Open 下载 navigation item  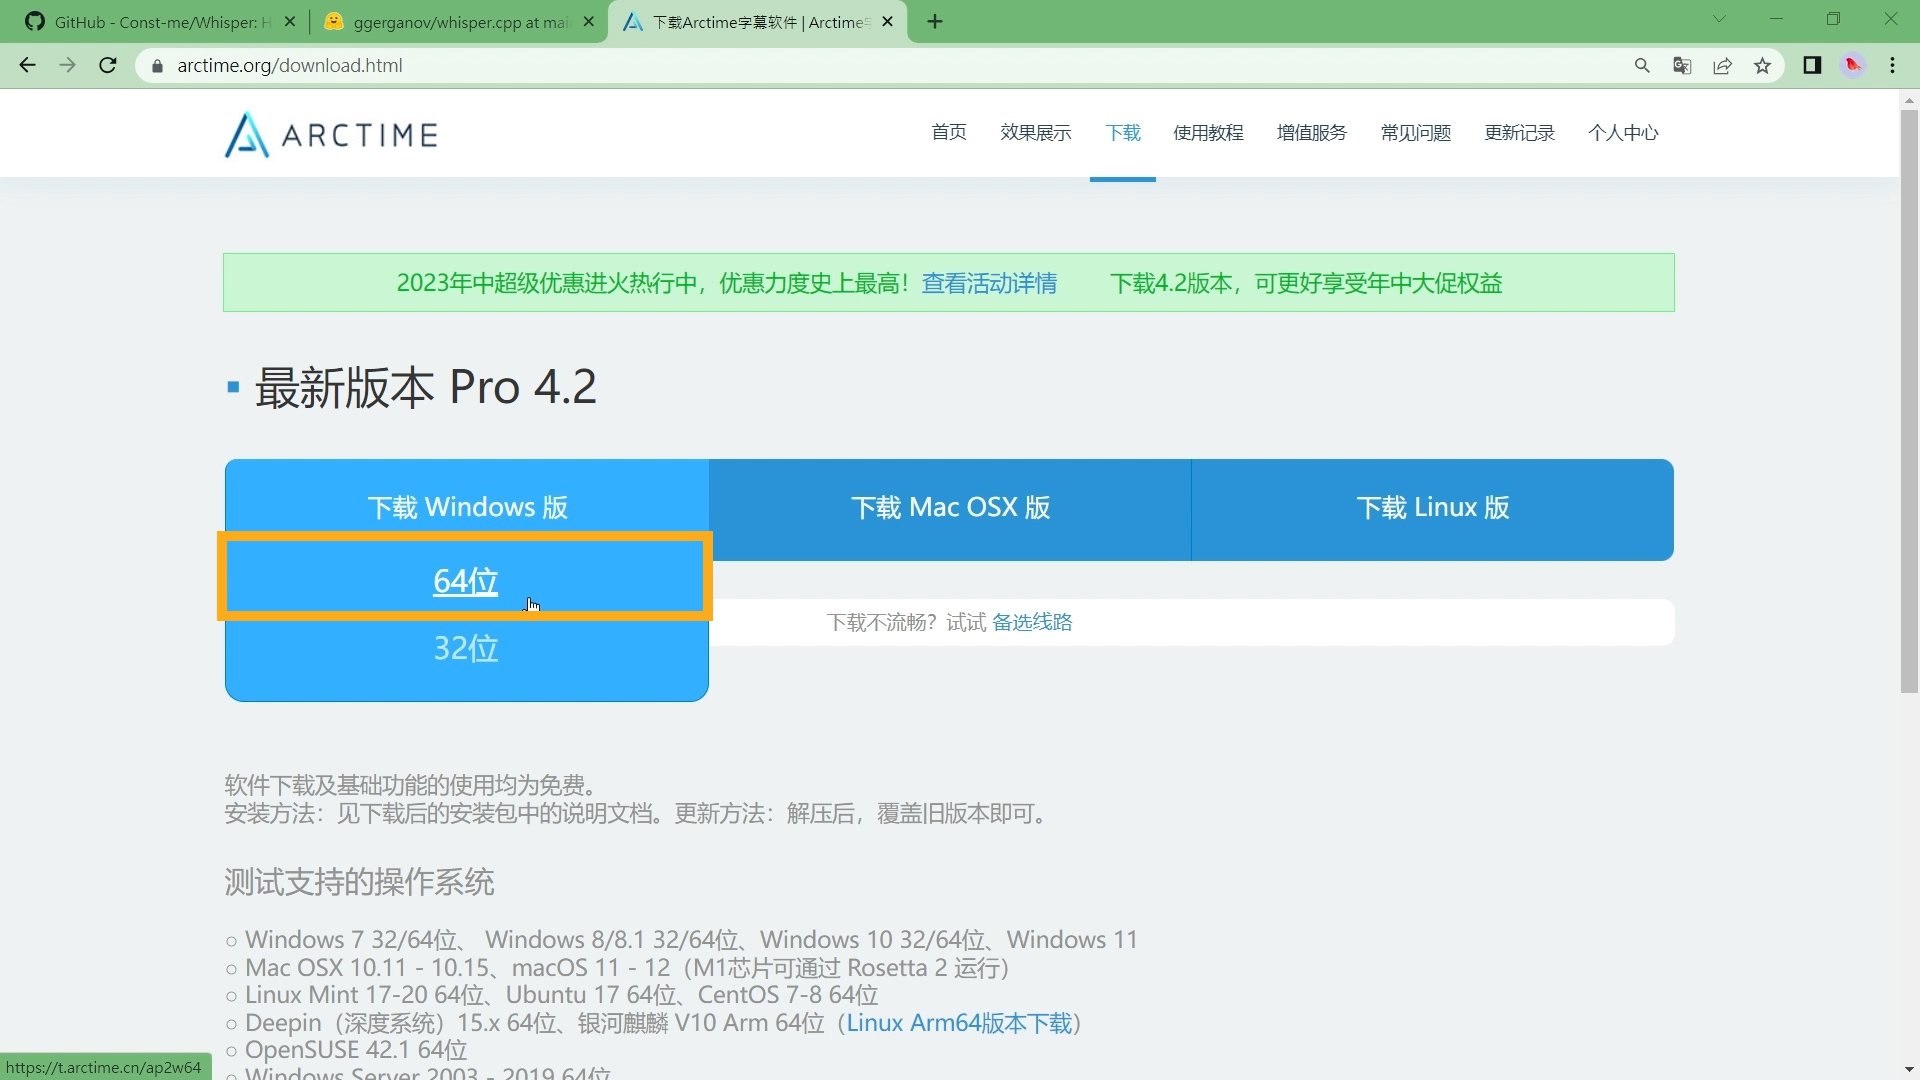coord(1123,133)
